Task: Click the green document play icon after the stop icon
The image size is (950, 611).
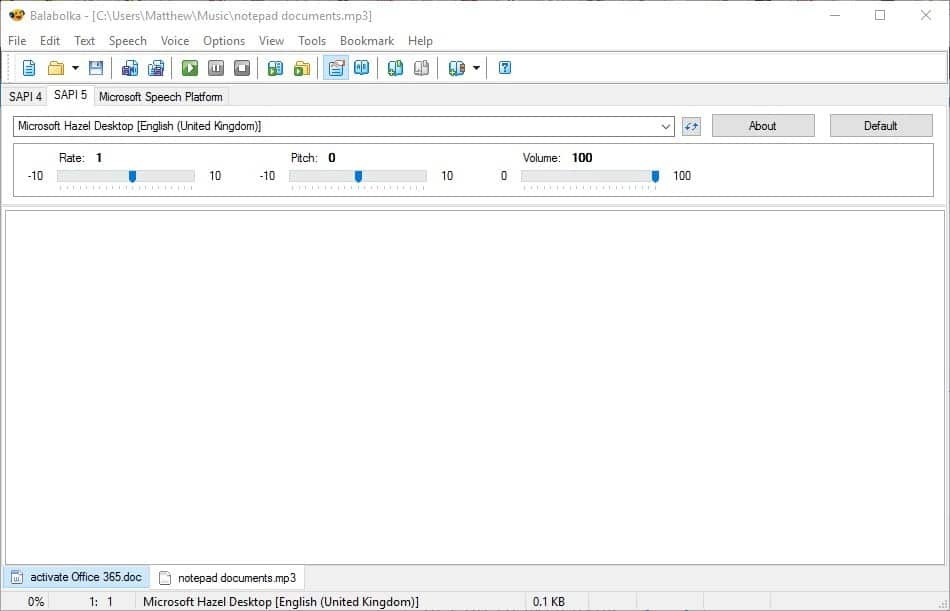Action: click(x=275, y=68)
